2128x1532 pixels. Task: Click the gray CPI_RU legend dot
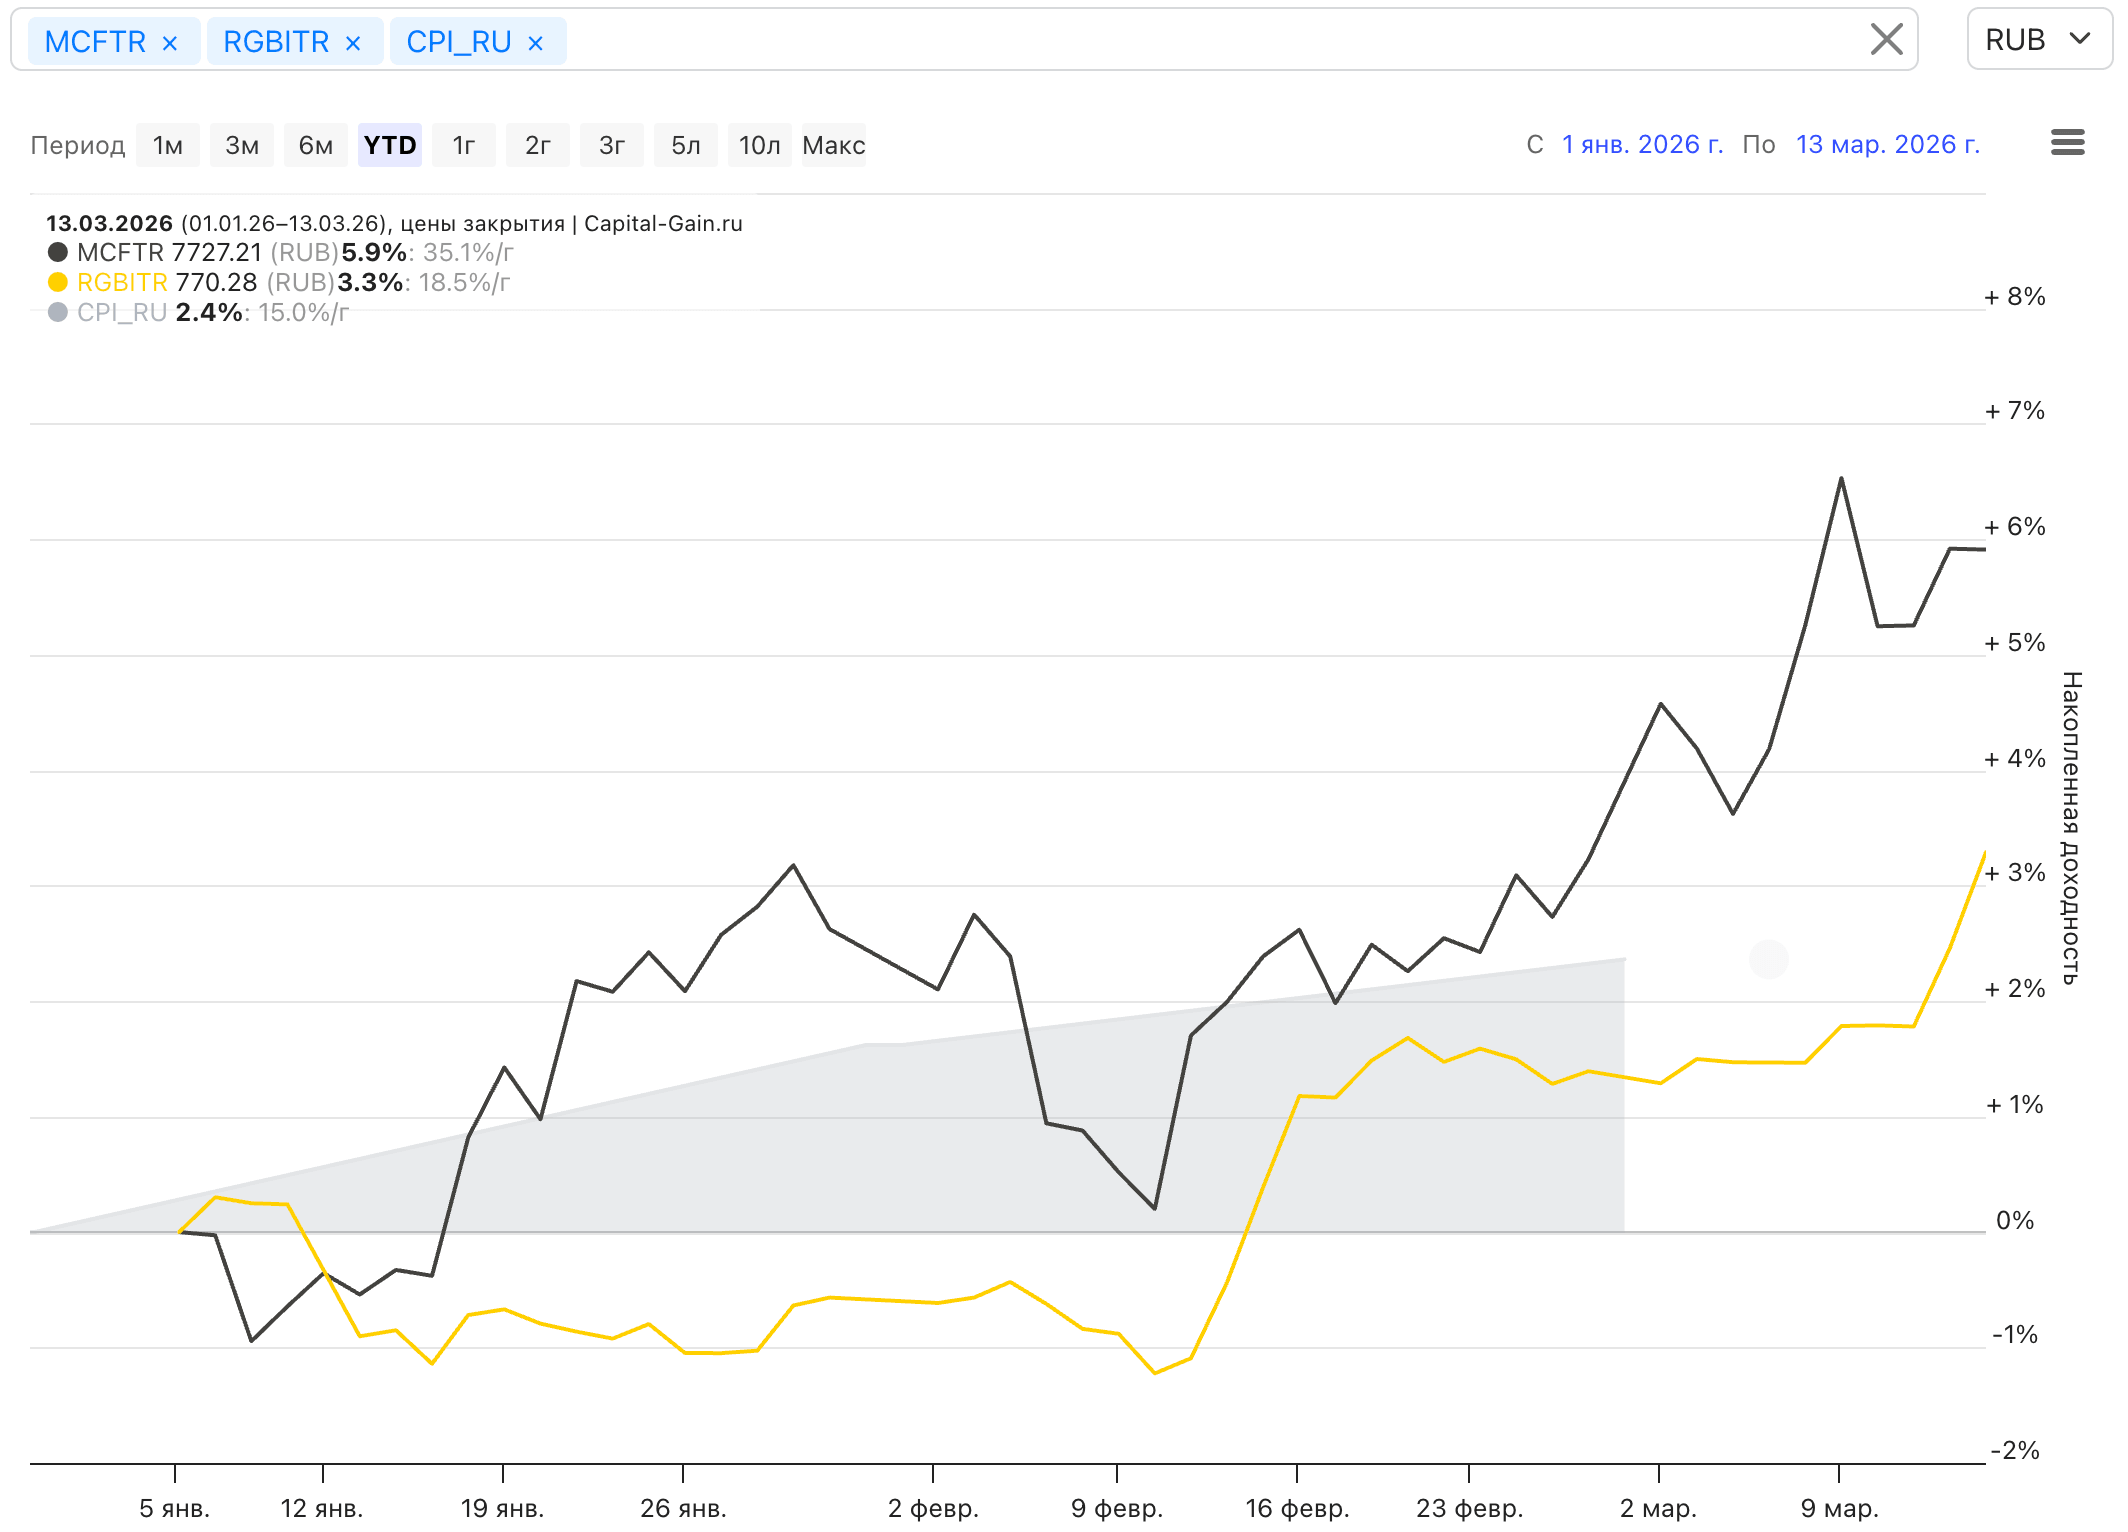pos(58,312)
